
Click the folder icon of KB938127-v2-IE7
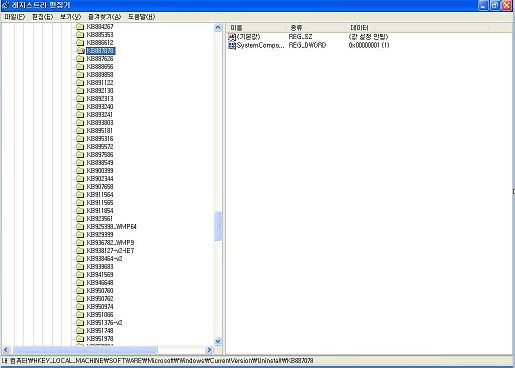tap(80, 251)
